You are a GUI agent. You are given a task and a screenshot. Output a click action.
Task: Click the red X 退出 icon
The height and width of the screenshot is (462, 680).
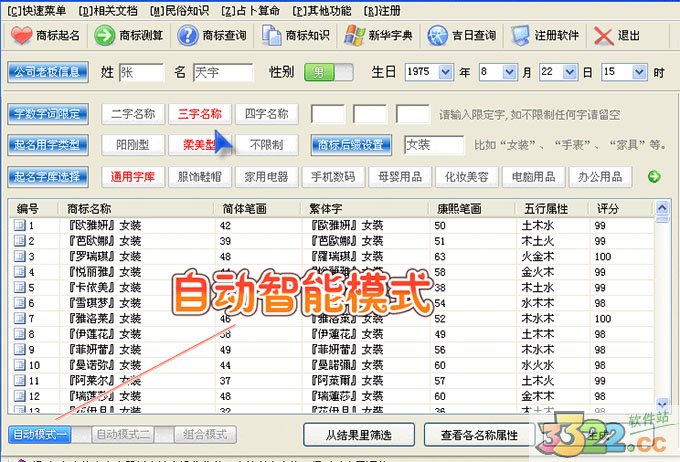click(x=603, y=36)
